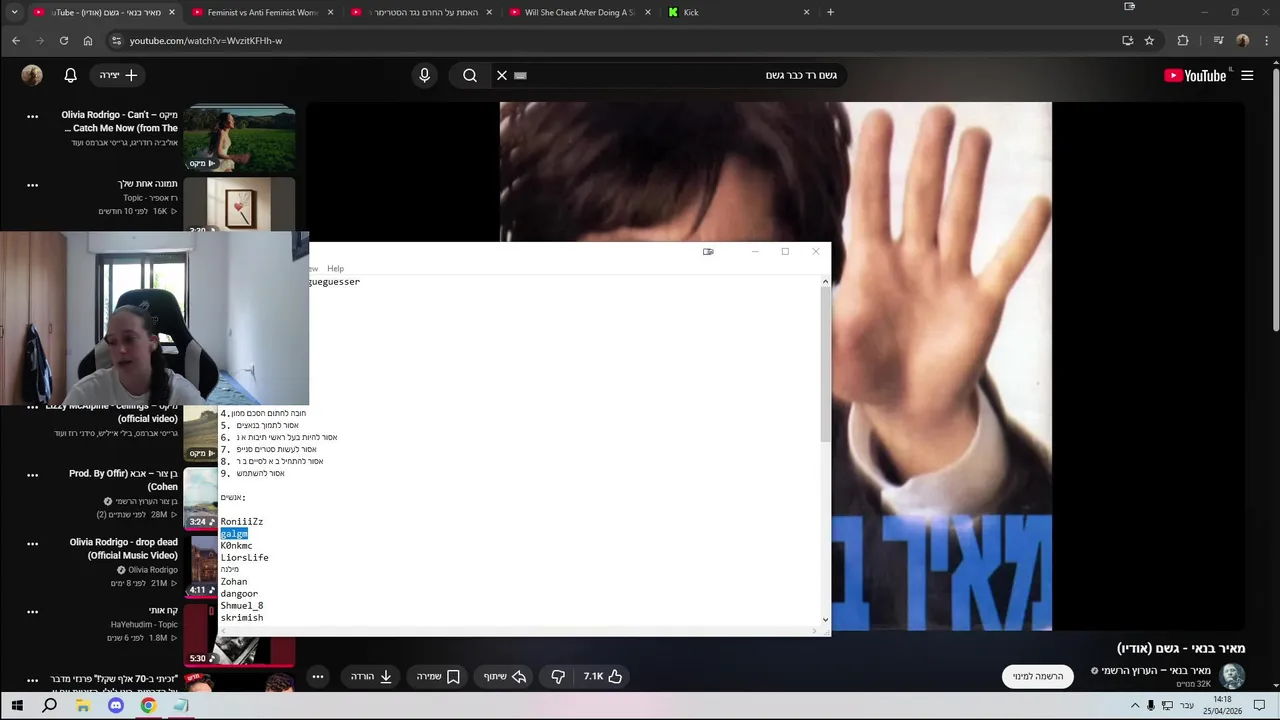
Task: Click the skrimish line in Notepad
Action: pyautogui.click(x=241, y=617)
